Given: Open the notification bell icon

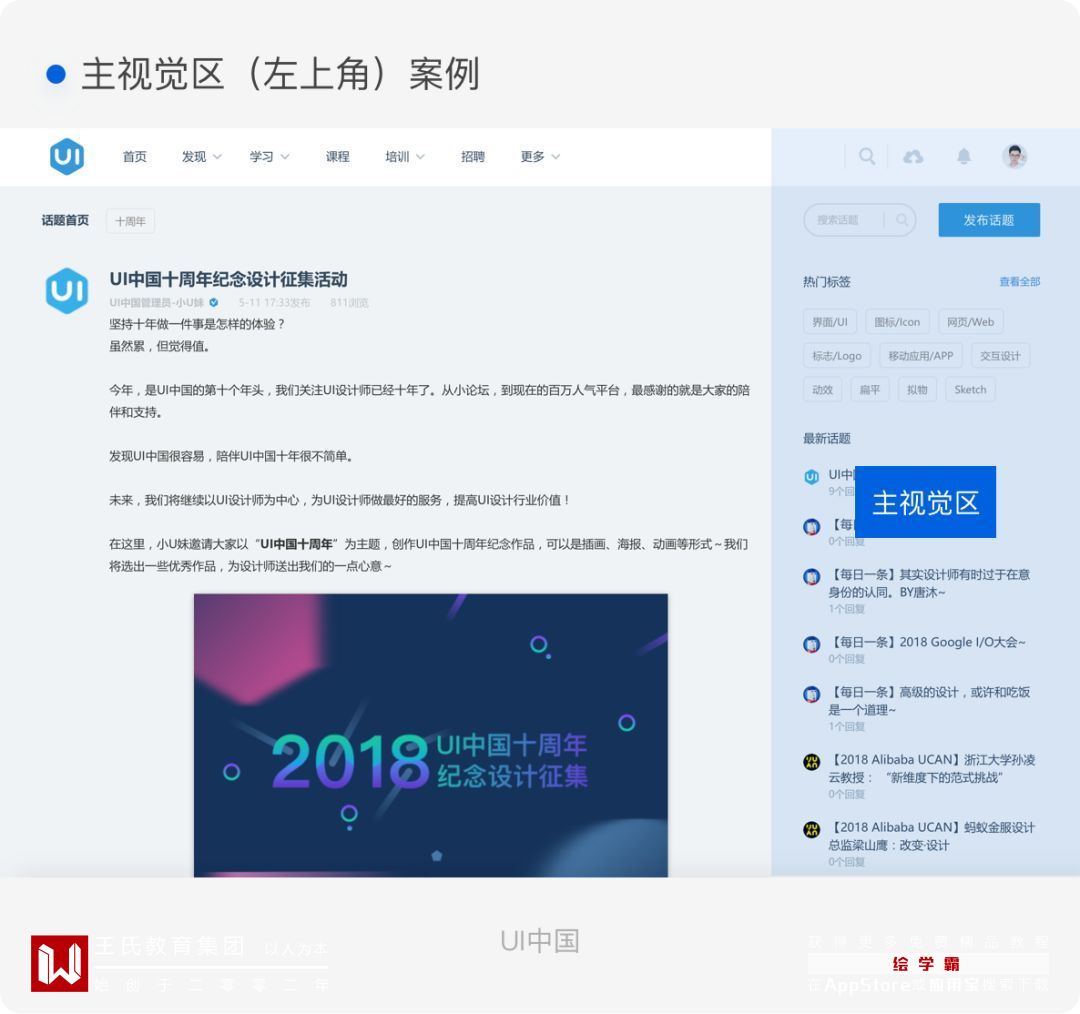Looking at the screenshot, I should (964, 156).
